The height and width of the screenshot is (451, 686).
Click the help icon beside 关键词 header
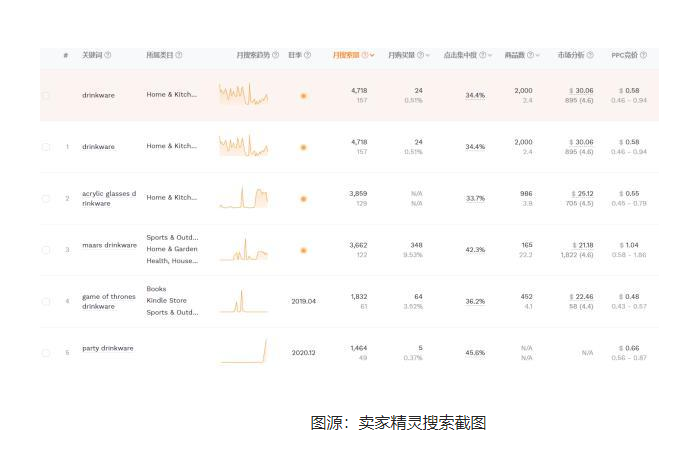click(x=108, y=55)
